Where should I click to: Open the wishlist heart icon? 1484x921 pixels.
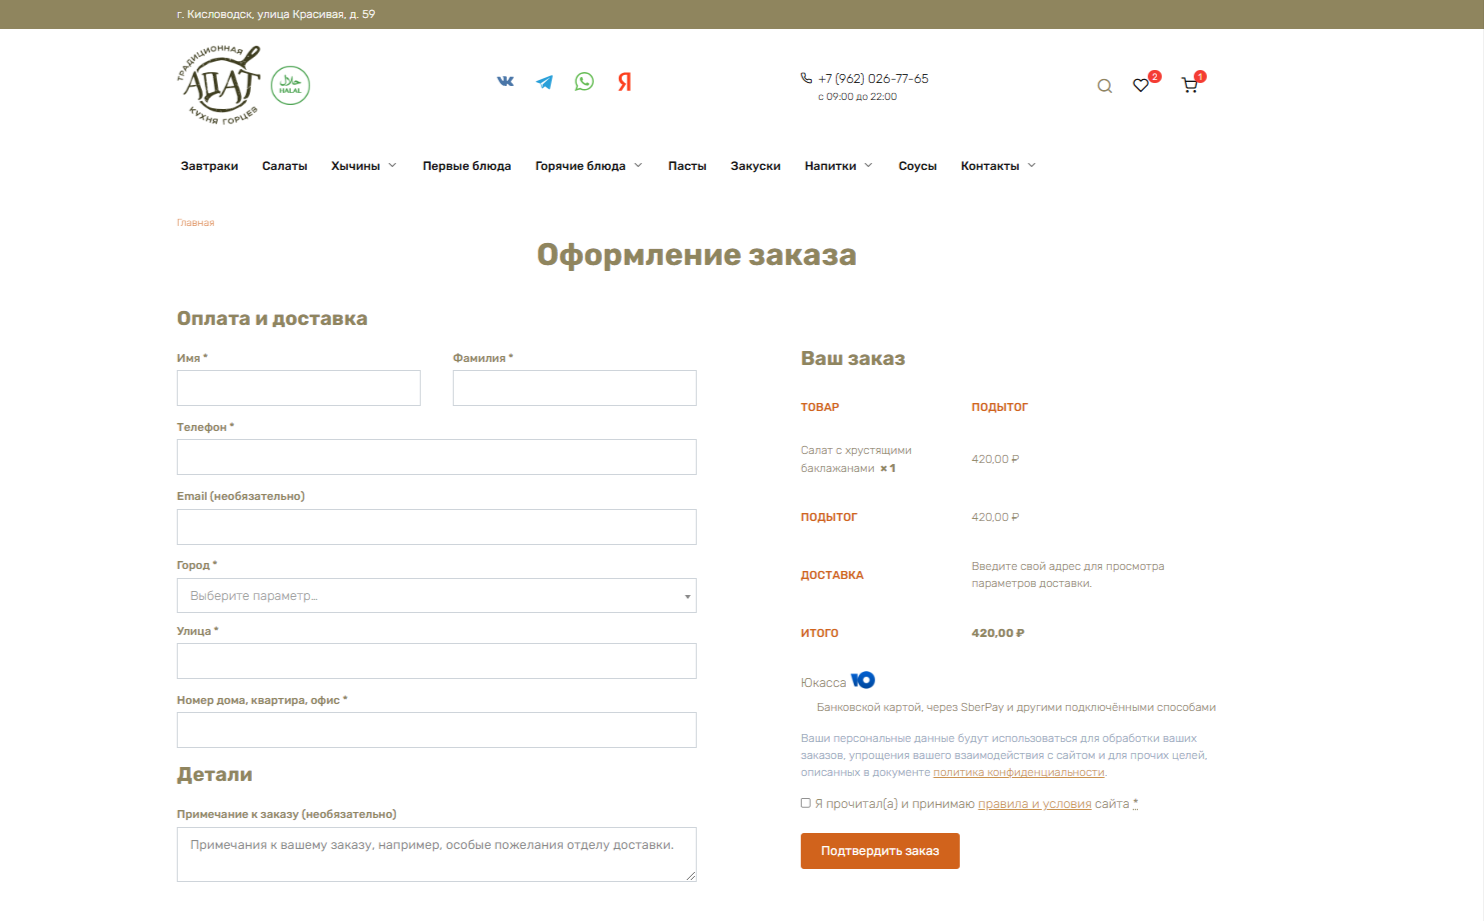pyautogui.click(x=1141, y=86)
